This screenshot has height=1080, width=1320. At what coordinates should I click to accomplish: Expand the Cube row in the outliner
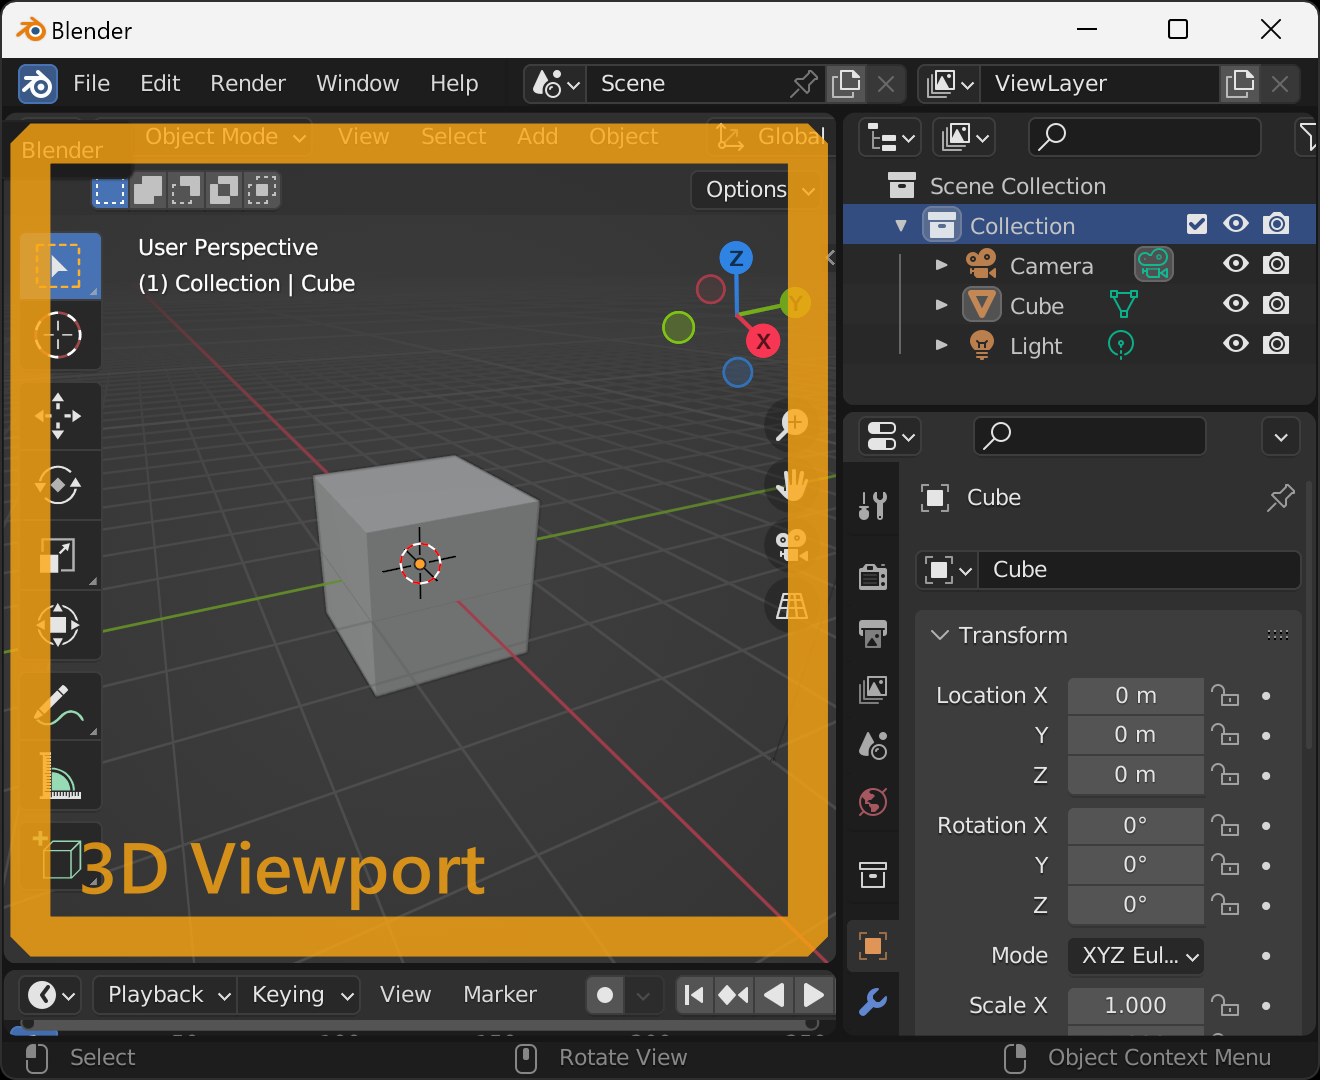point(941,305)
